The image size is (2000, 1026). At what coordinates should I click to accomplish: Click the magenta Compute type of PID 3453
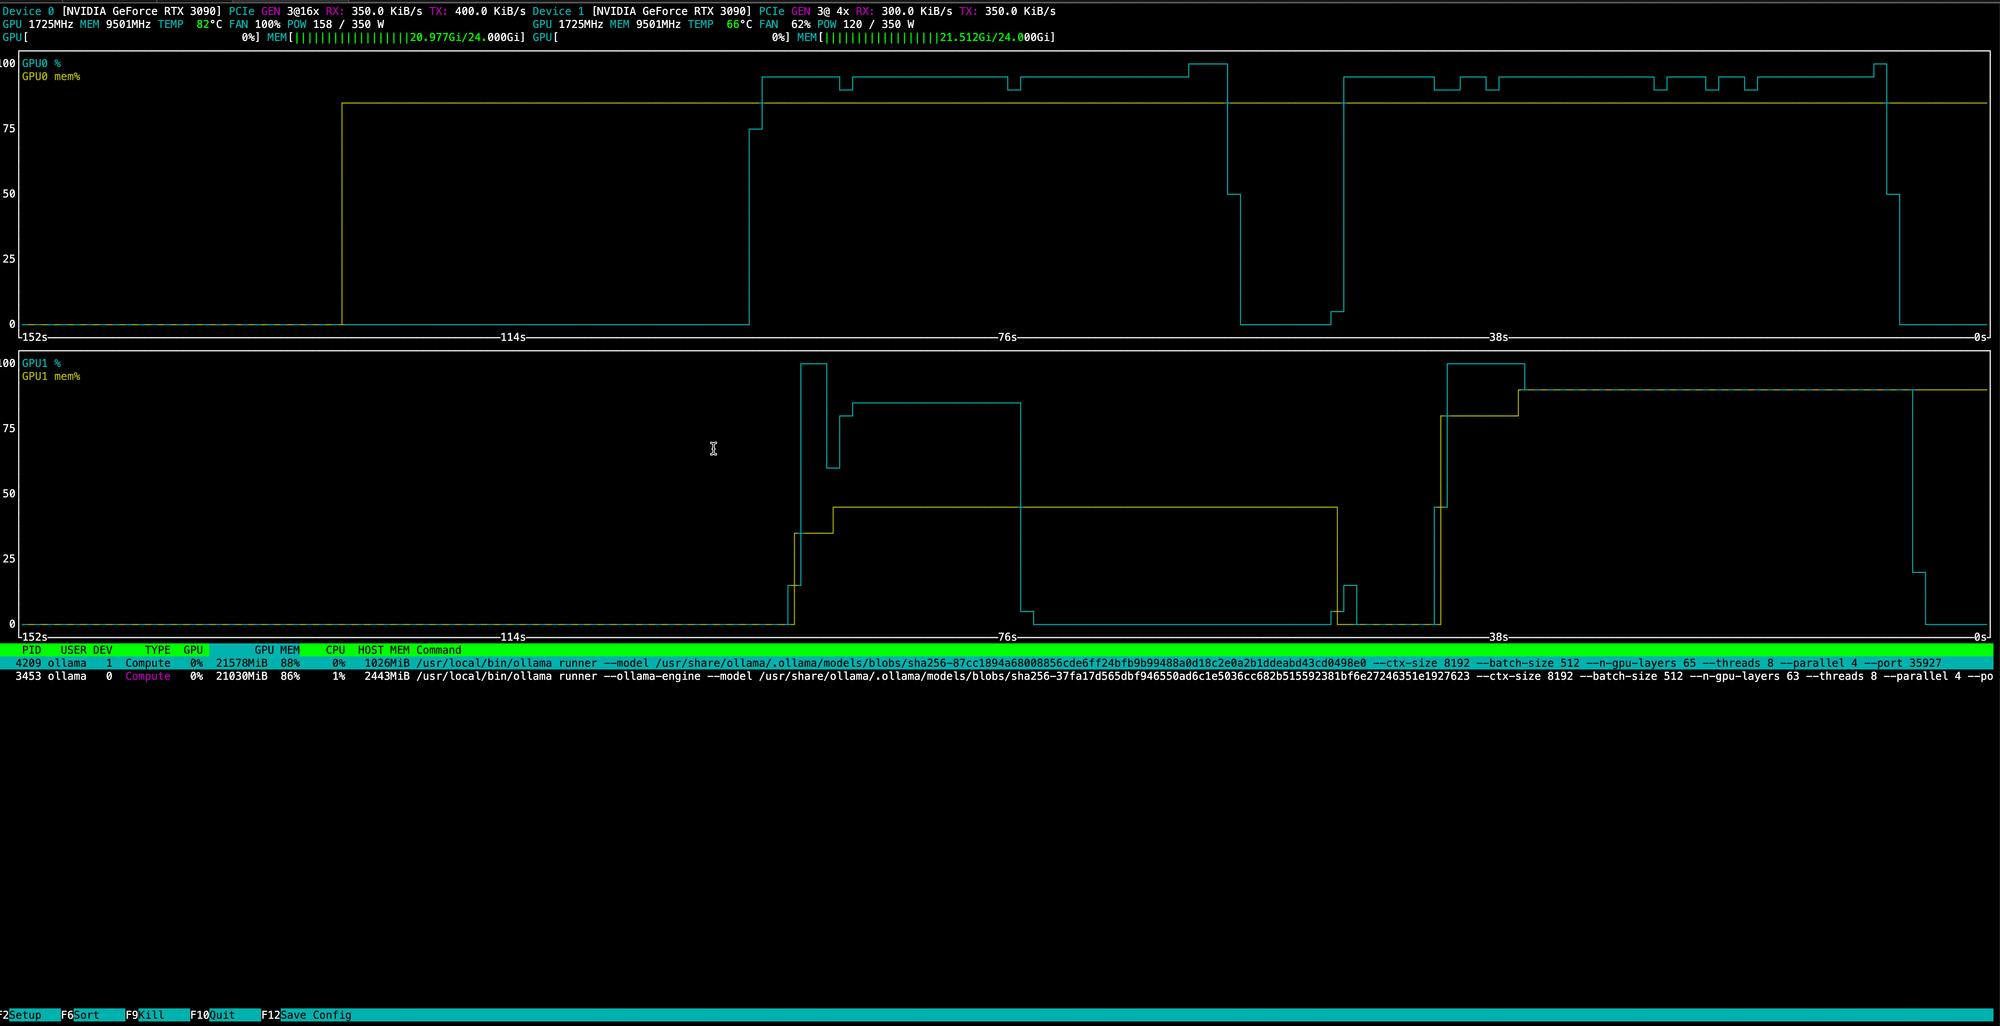[147, 676]
